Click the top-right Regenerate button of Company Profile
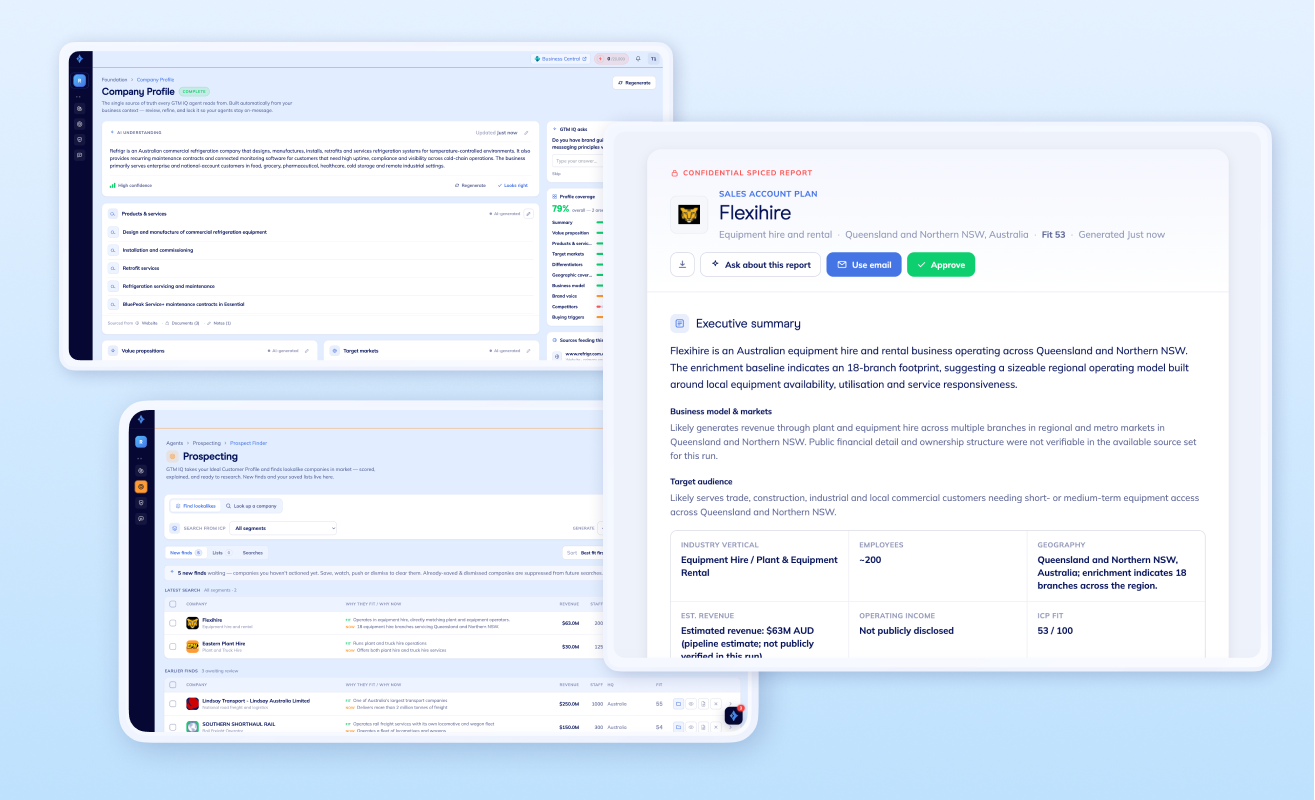 (634, 83)
